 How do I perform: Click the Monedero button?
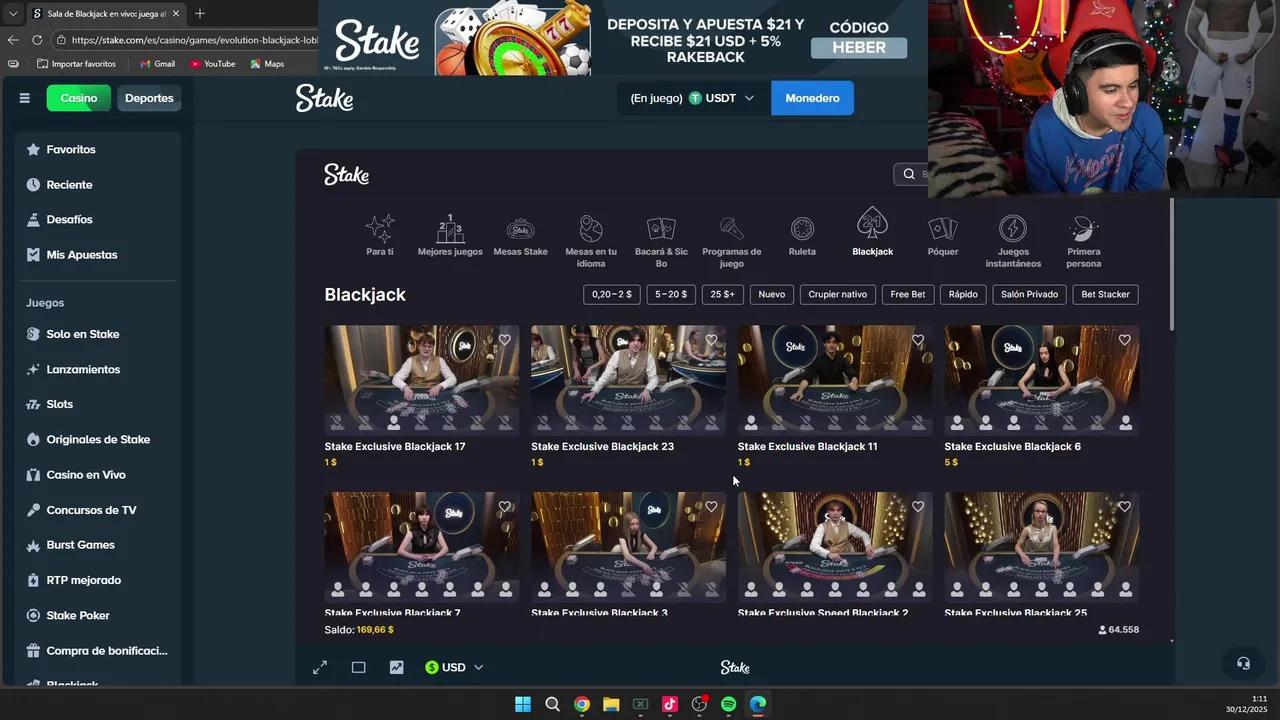coord(812,98)
